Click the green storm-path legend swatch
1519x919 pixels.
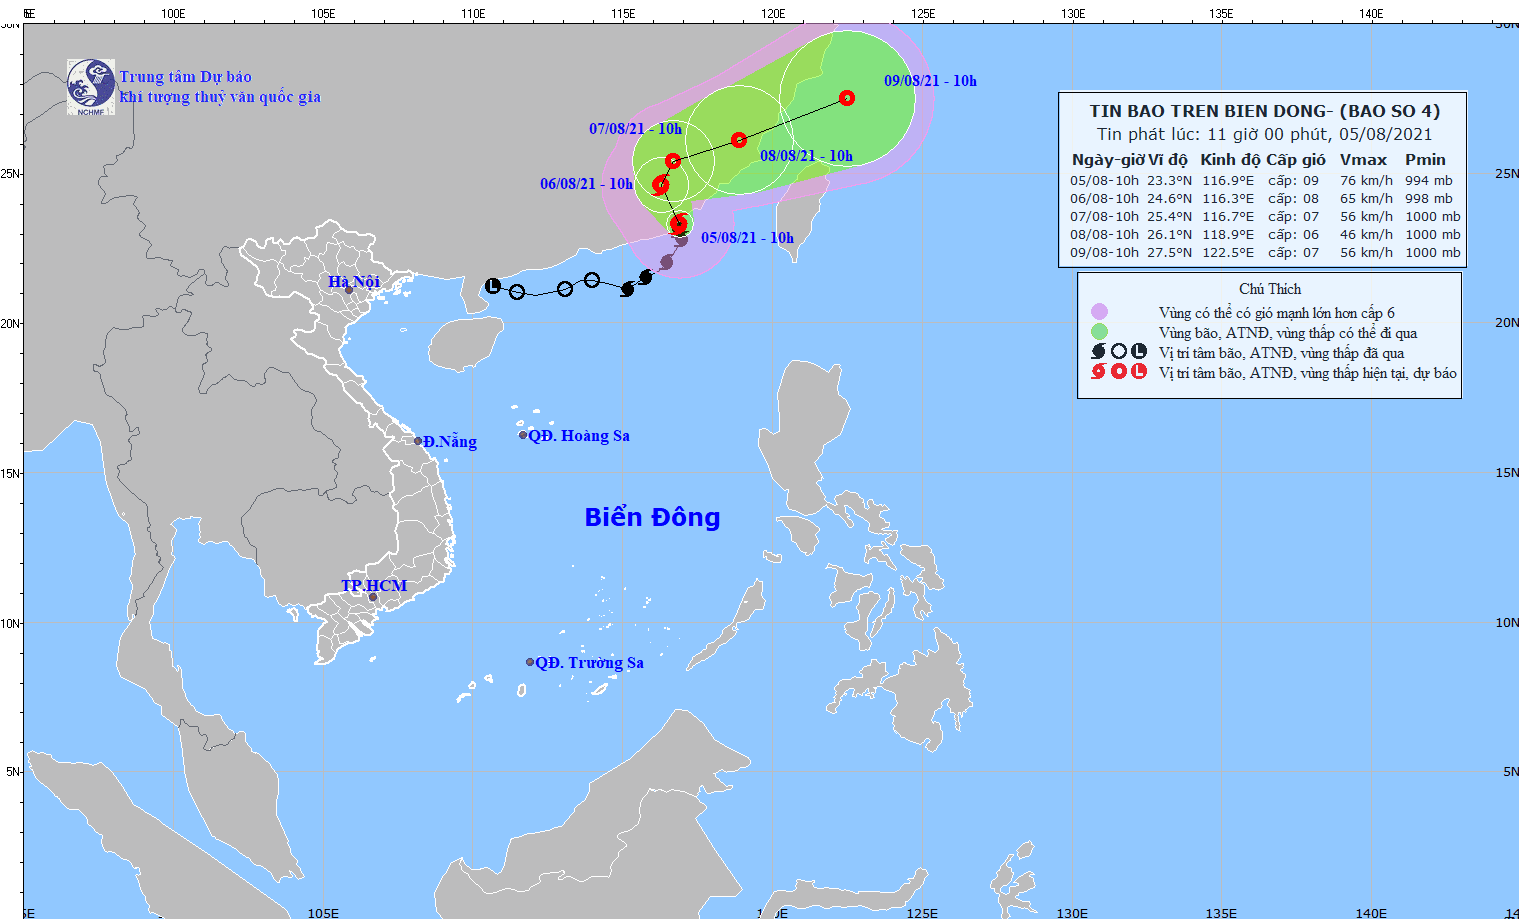click(x=1099, y=332)
